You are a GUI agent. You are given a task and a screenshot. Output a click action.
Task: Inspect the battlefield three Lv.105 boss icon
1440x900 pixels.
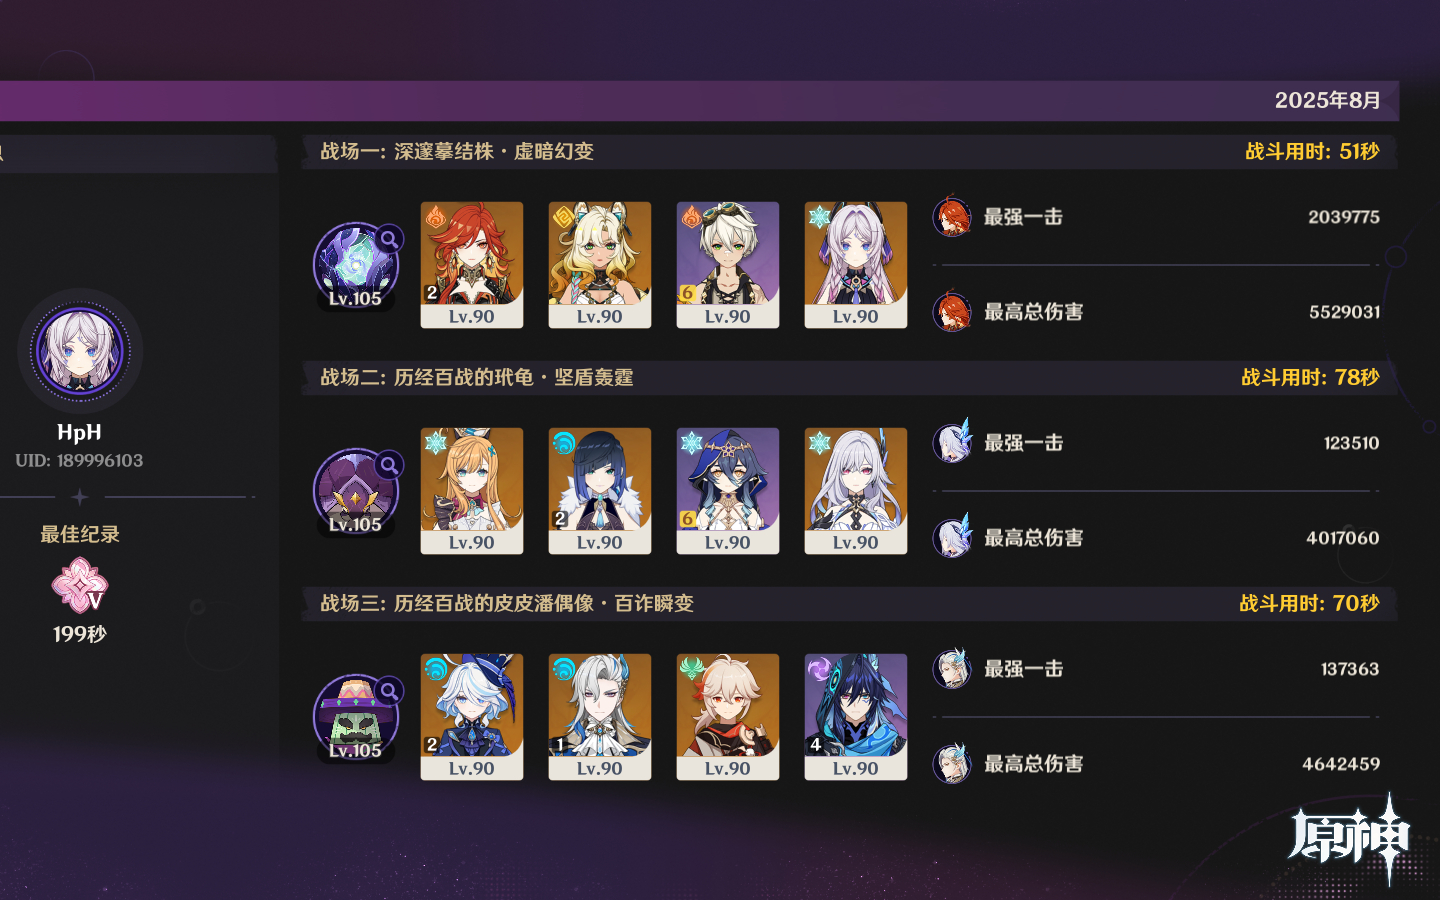357,717
